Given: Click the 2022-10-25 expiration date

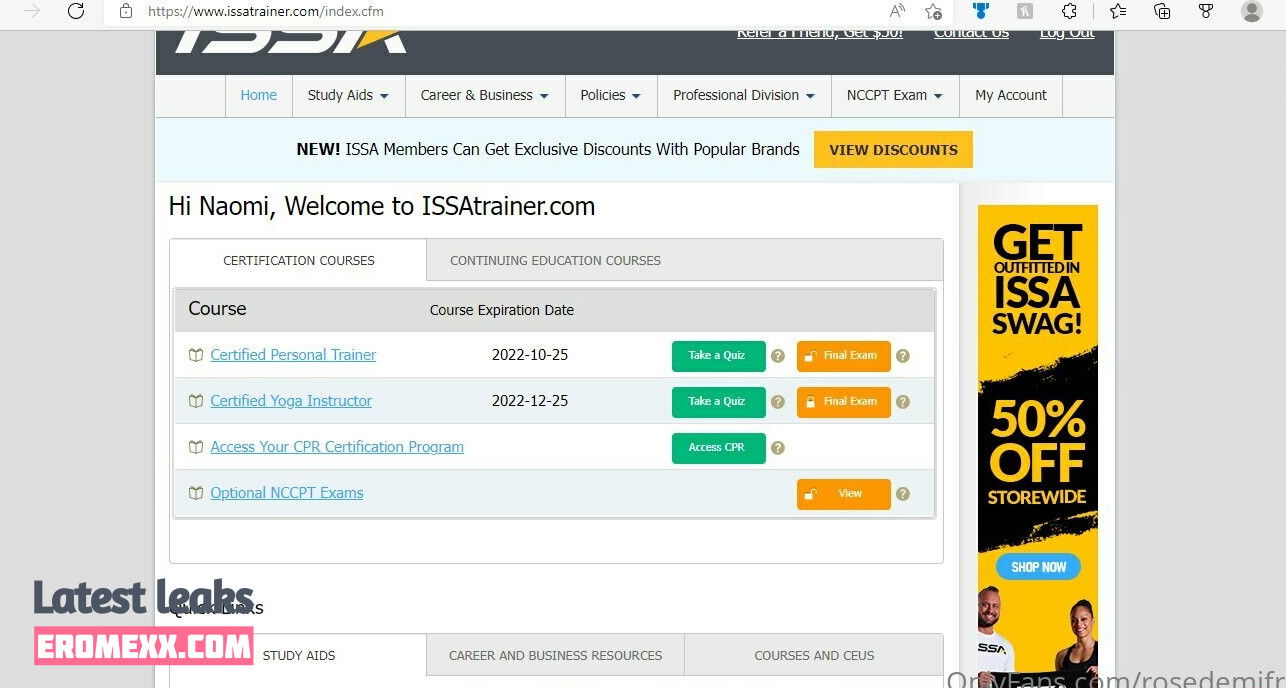Looking at the screenshot, I should tap(530, 355).
